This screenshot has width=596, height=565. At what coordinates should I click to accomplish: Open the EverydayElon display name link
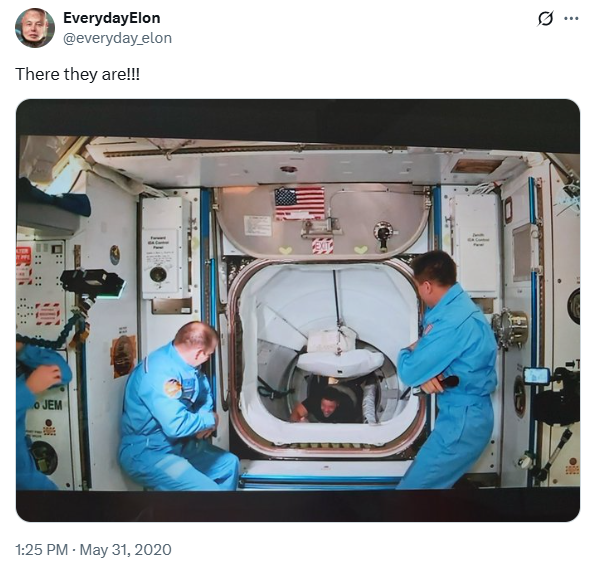coord(112,18)
